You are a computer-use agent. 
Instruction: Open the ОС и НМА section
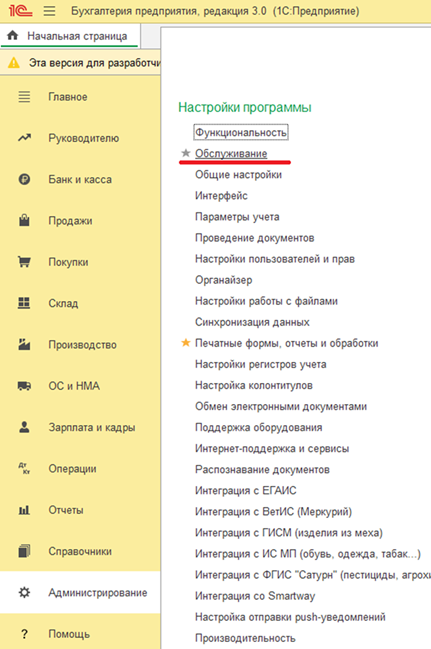80,386
